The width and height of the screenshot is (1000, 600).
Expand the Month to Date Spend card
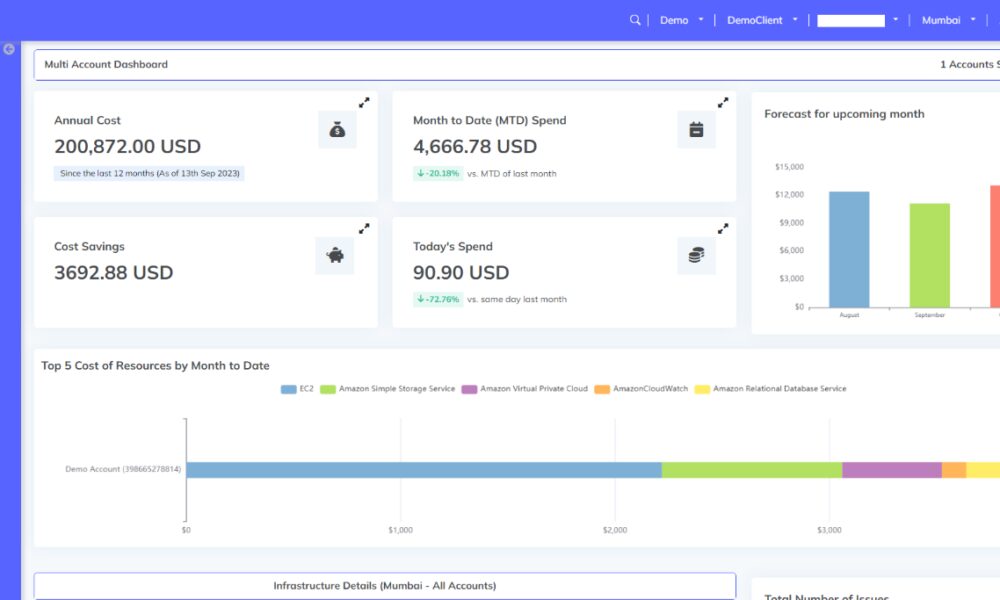(723, 103)
